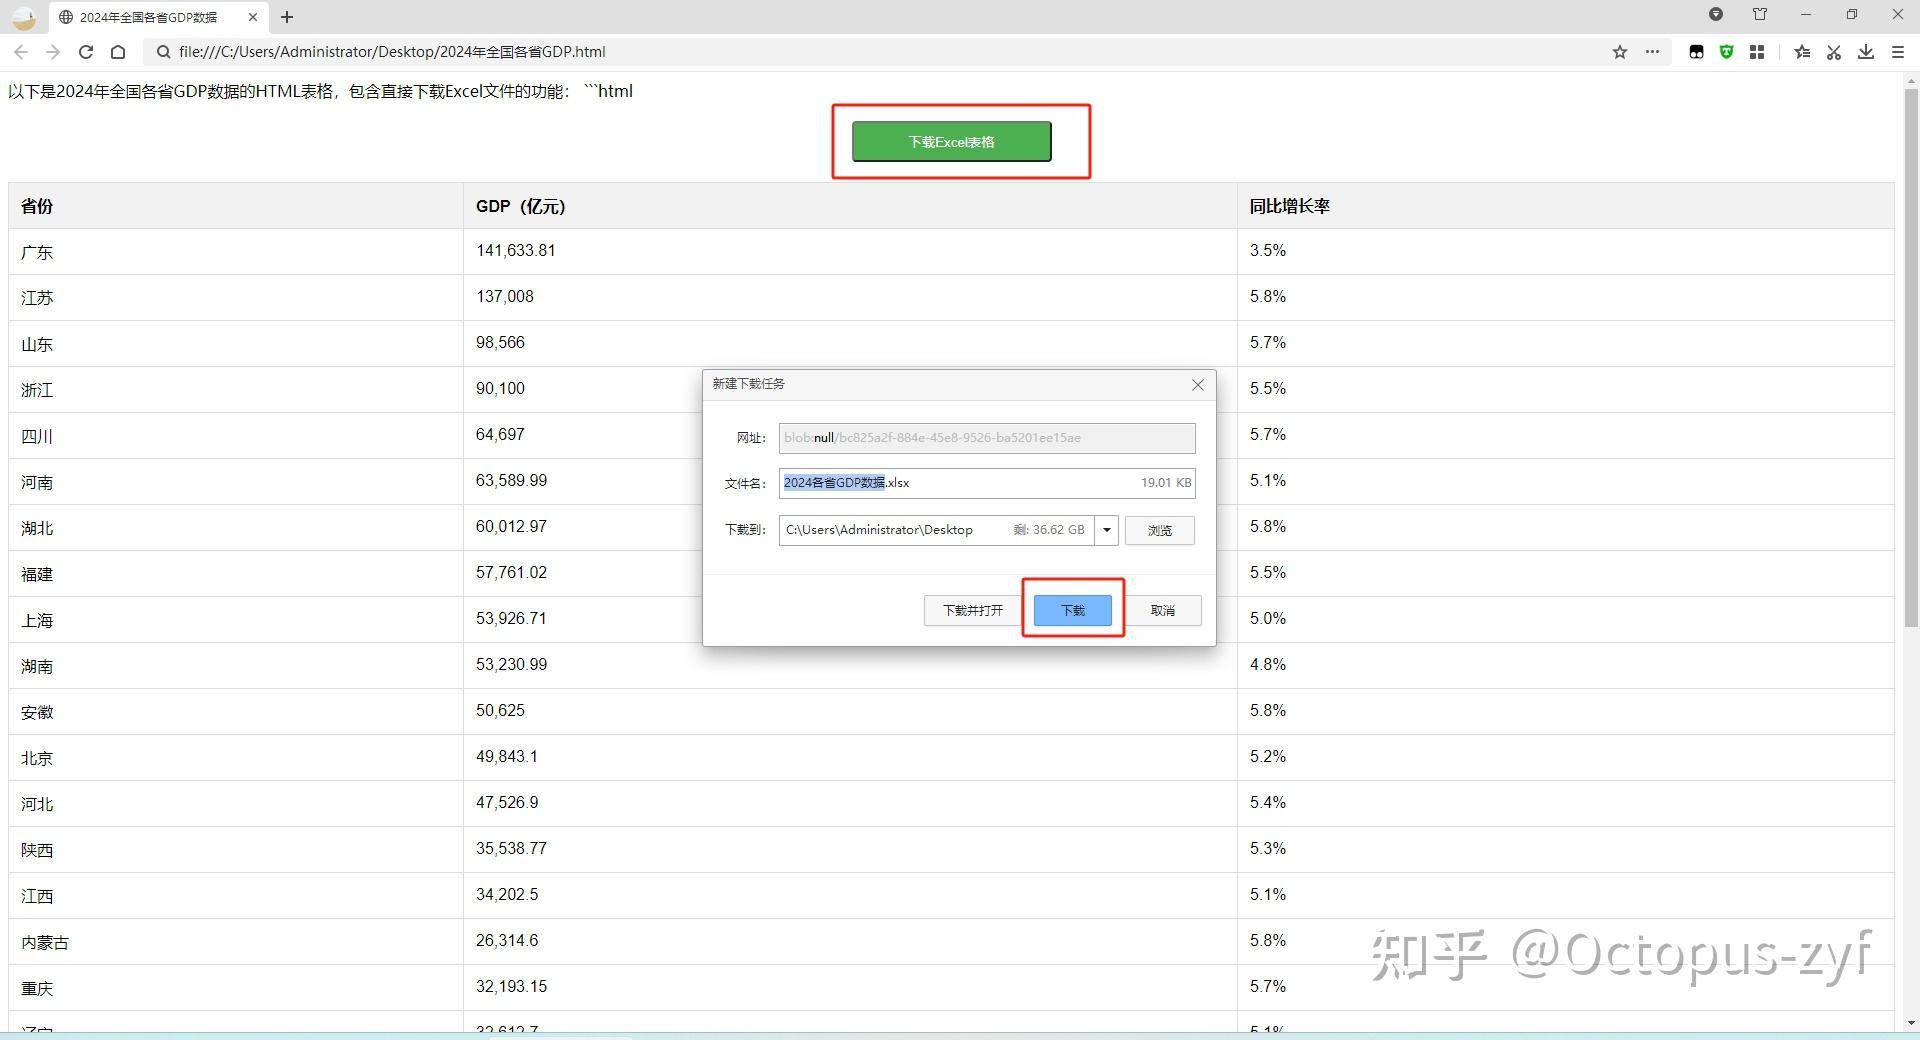
Task: Click the address bar URL
Action: (392, 52)
